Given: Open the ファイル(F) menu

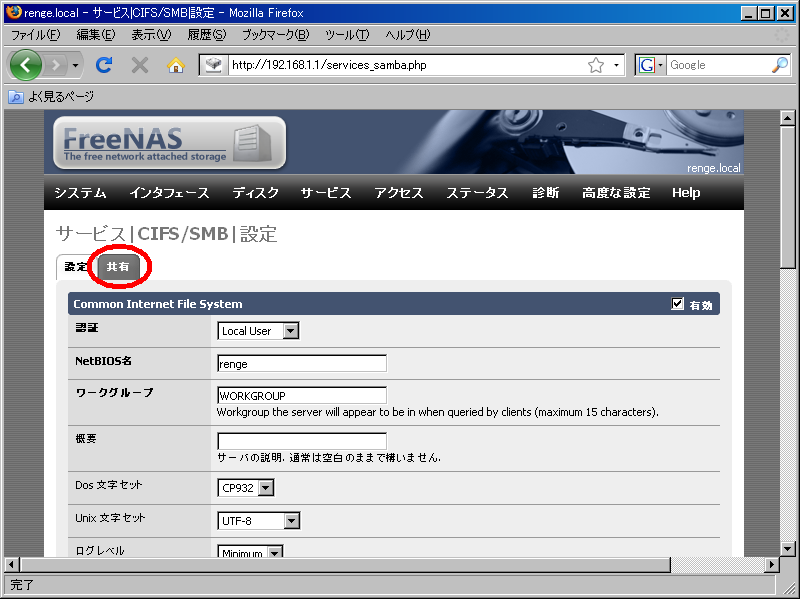Looking at the screenshot, I should point(36,35).
